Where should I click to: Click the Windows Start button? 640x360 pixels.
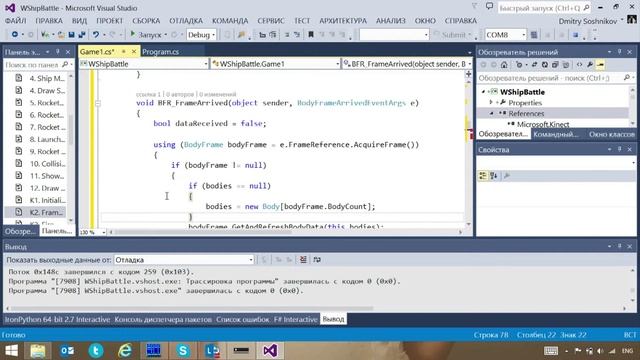11,350
